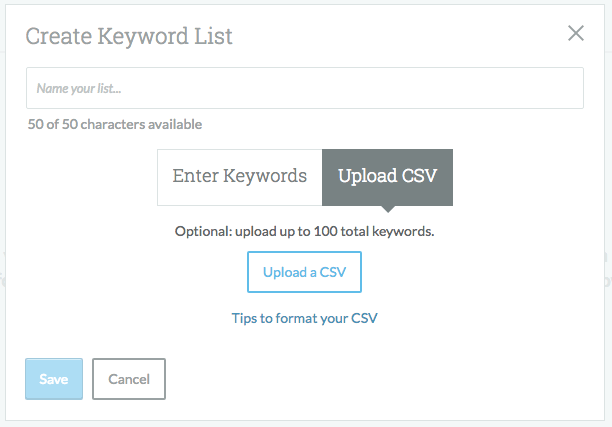Click the characters available counter text
612x427 pixels.
click(115, 124)
